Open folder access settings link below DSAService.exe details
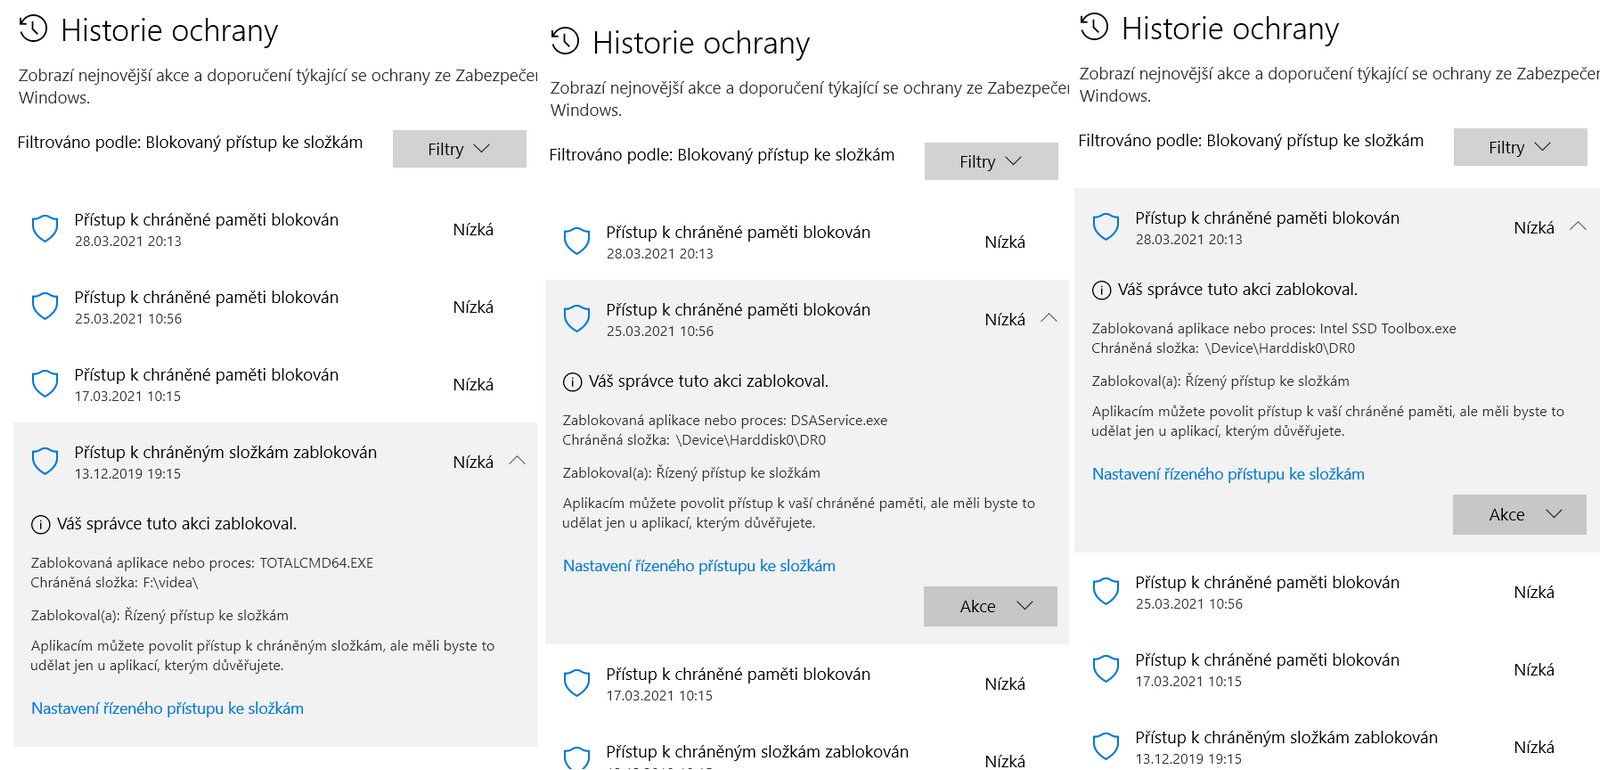 (699, 566)
